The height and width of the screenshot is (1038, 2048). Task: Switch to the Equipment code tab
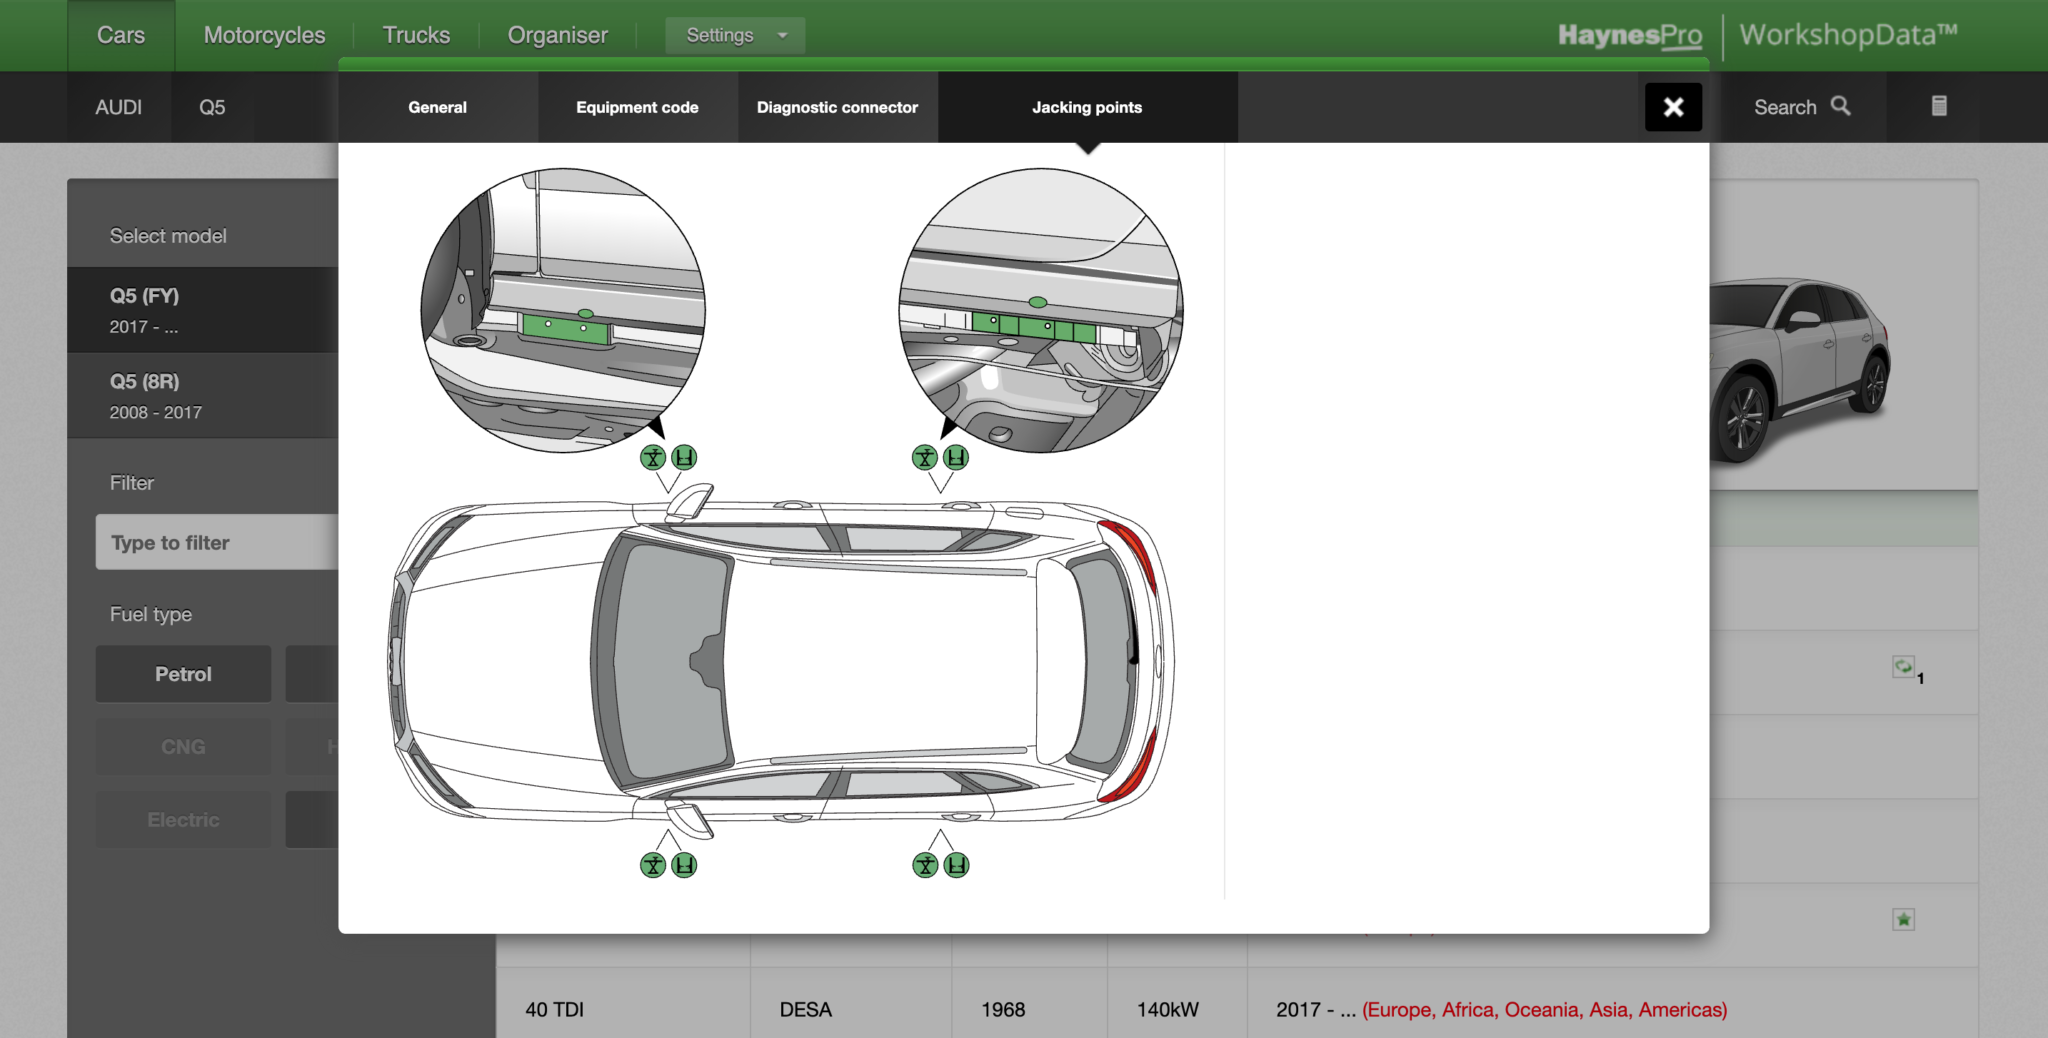click(x=637, y=107)
